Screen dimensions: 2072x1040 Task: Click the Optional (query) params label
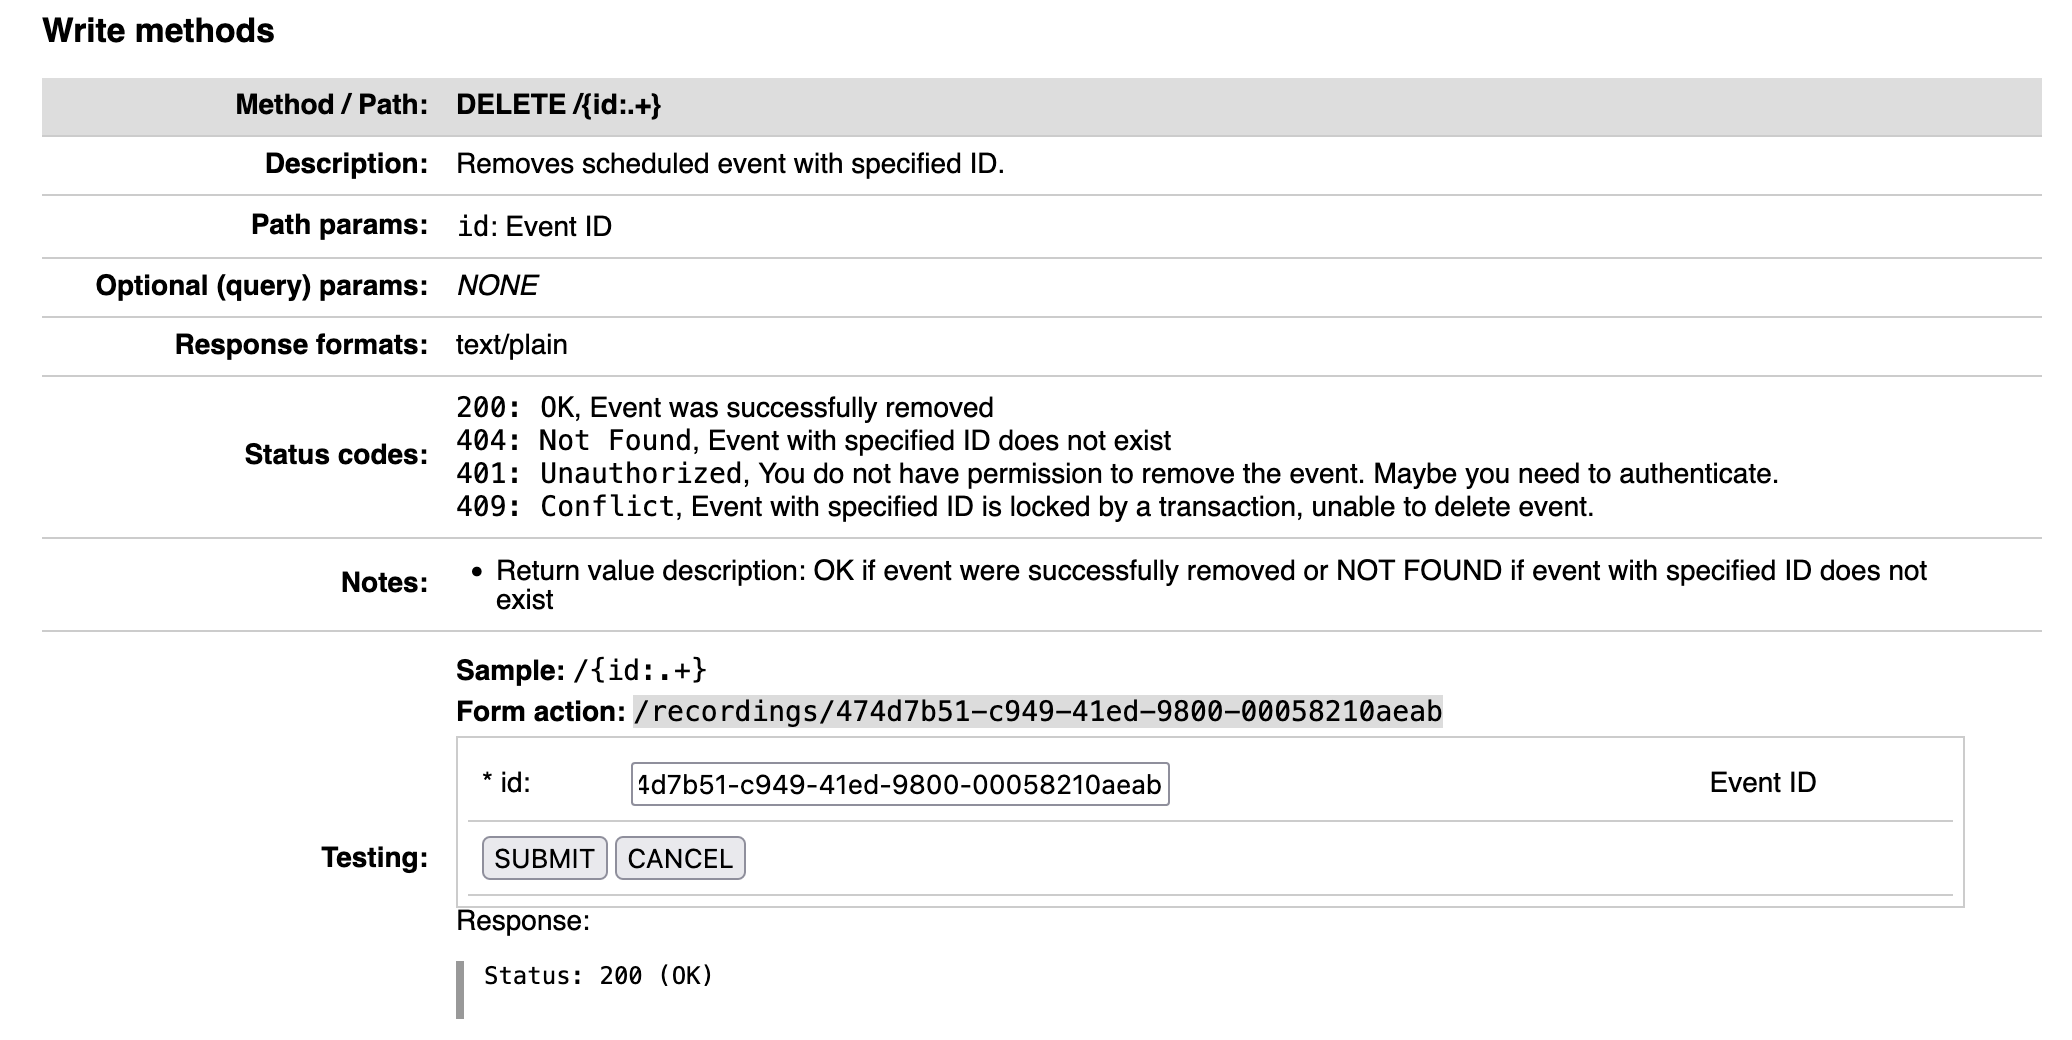262,285
